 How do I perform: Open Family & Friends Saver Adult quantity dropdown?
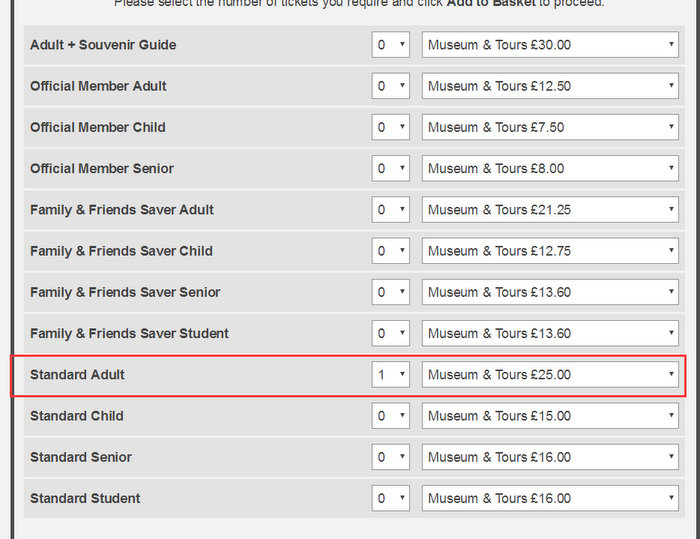tap(390, 210)
